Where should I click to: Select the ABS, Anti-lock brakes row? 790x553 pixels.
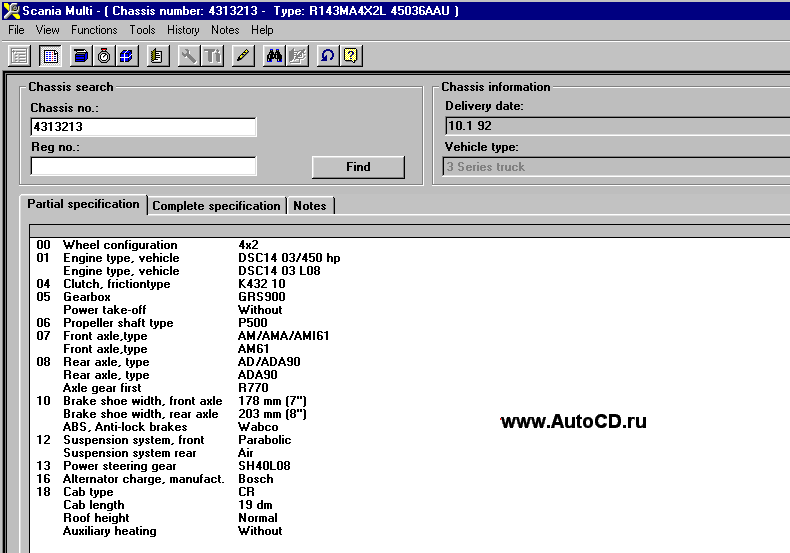pos(411,427)
